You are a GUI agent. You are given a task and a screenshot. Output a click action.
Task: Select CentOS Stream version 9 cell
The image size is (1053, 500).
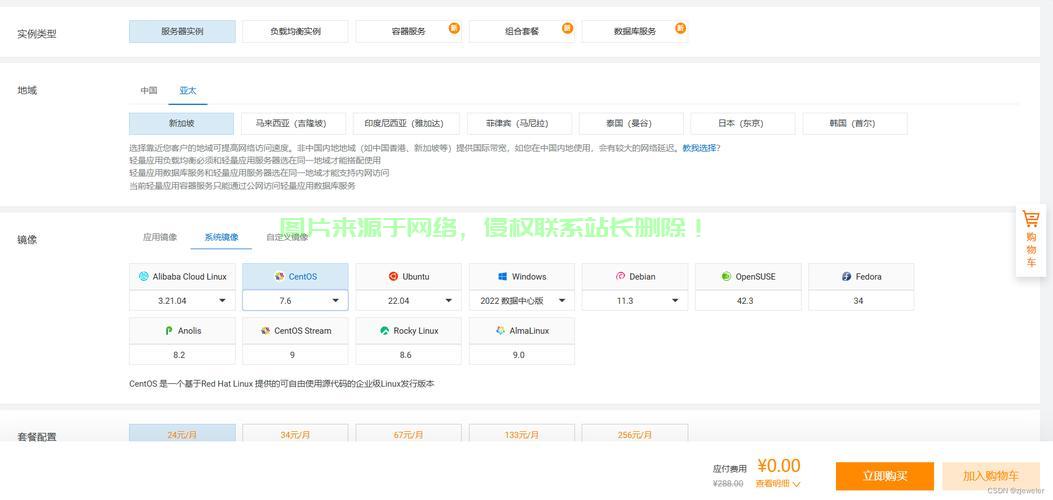pyautogui.click(x=295, y=355)
